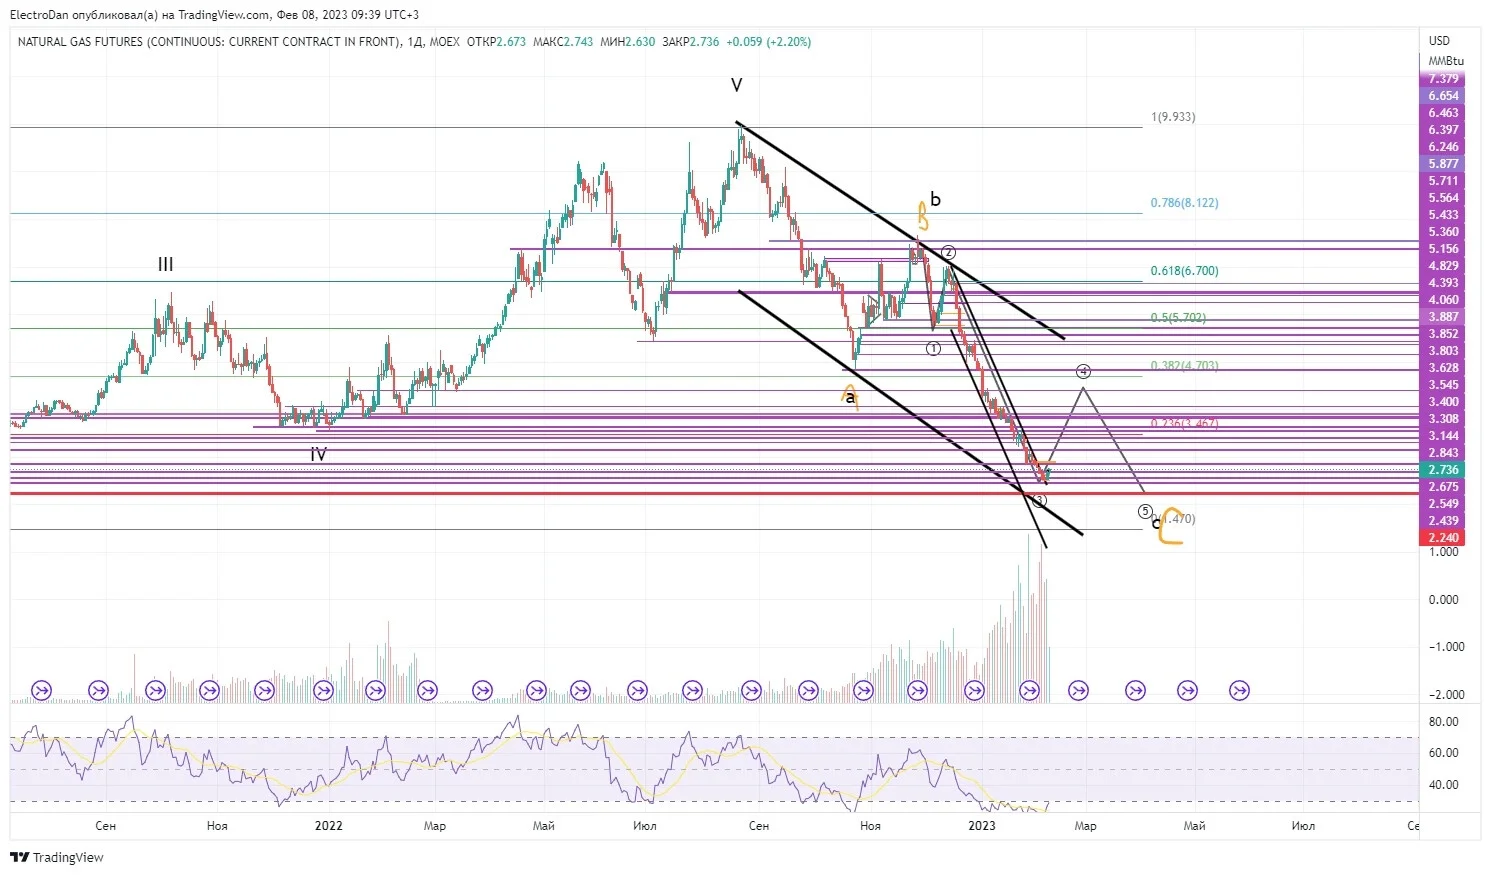The height and width of the screenshot is (875, 1491).
Task: Select the black 'b' wave label
Action: (935, 199)
